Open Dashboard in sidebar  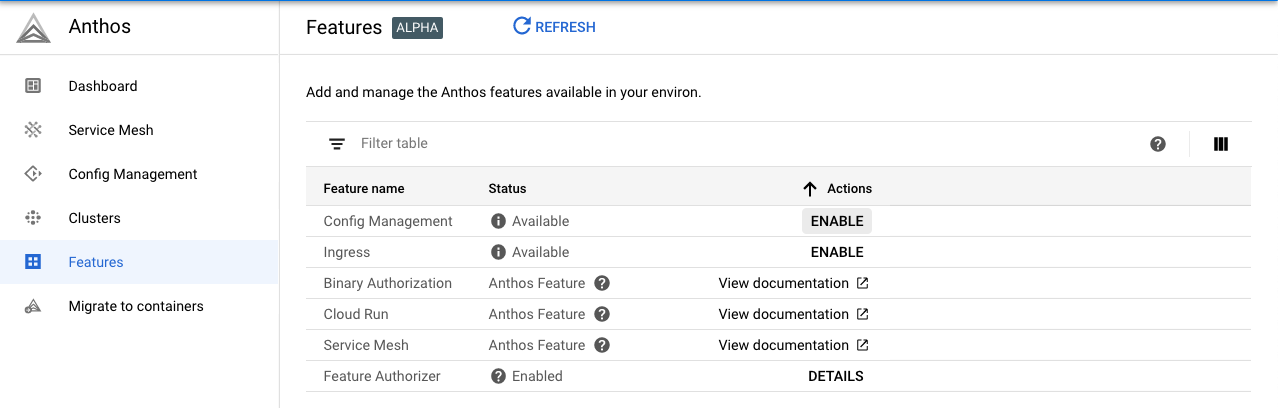click(139, 86)
